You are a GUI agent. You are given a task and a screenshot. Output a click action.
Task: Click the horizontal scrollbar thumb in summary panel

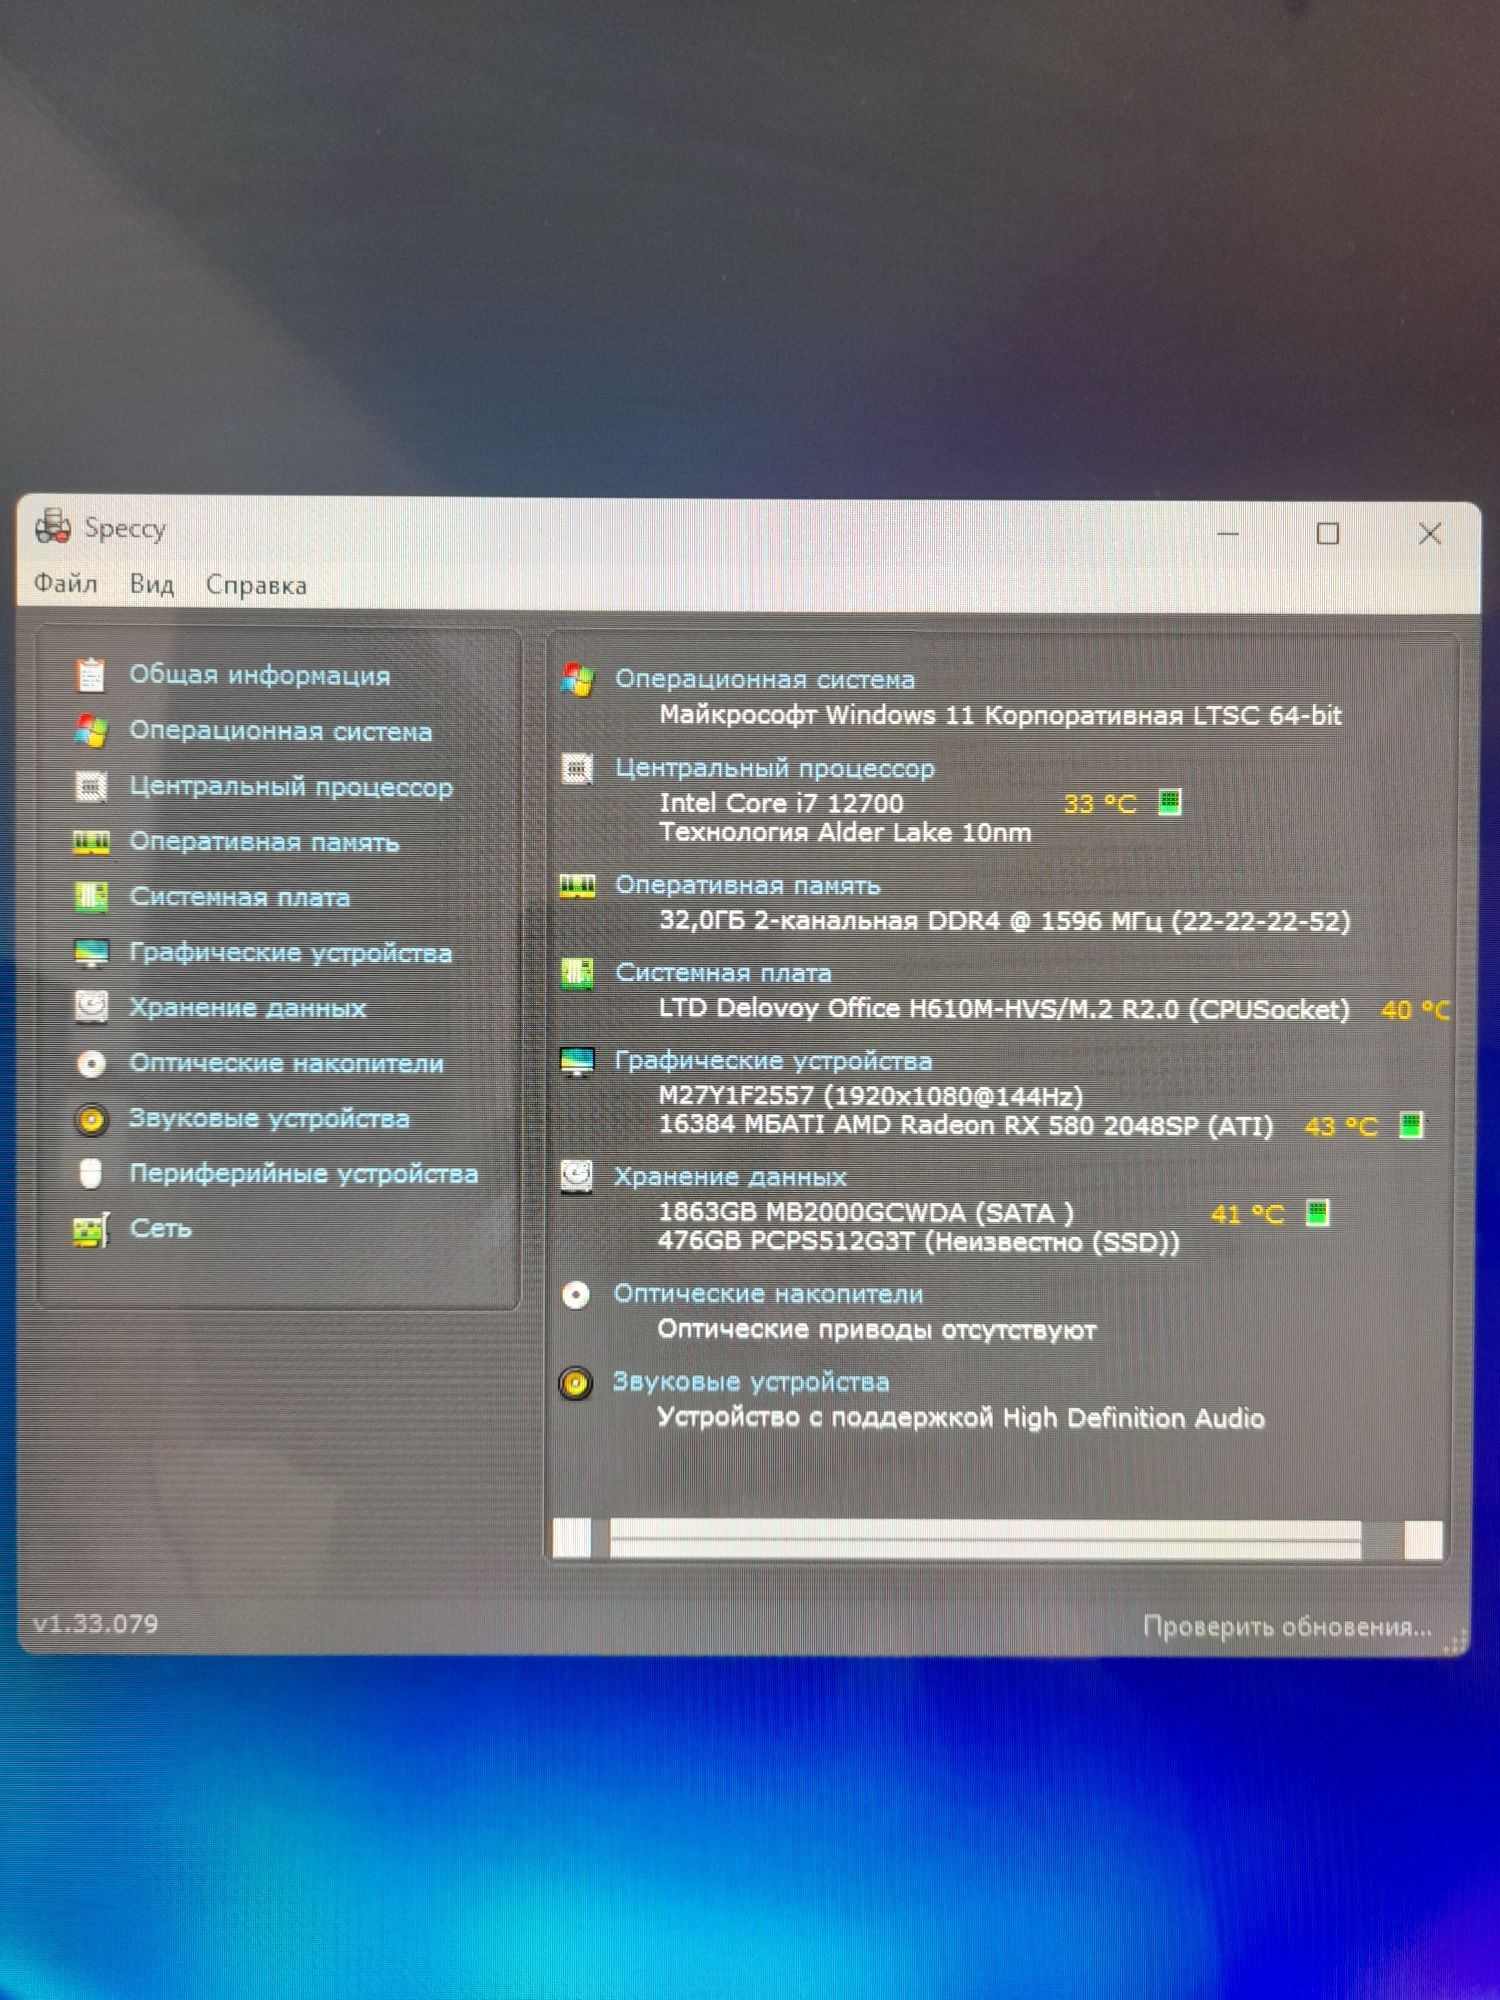(985, 1538)
